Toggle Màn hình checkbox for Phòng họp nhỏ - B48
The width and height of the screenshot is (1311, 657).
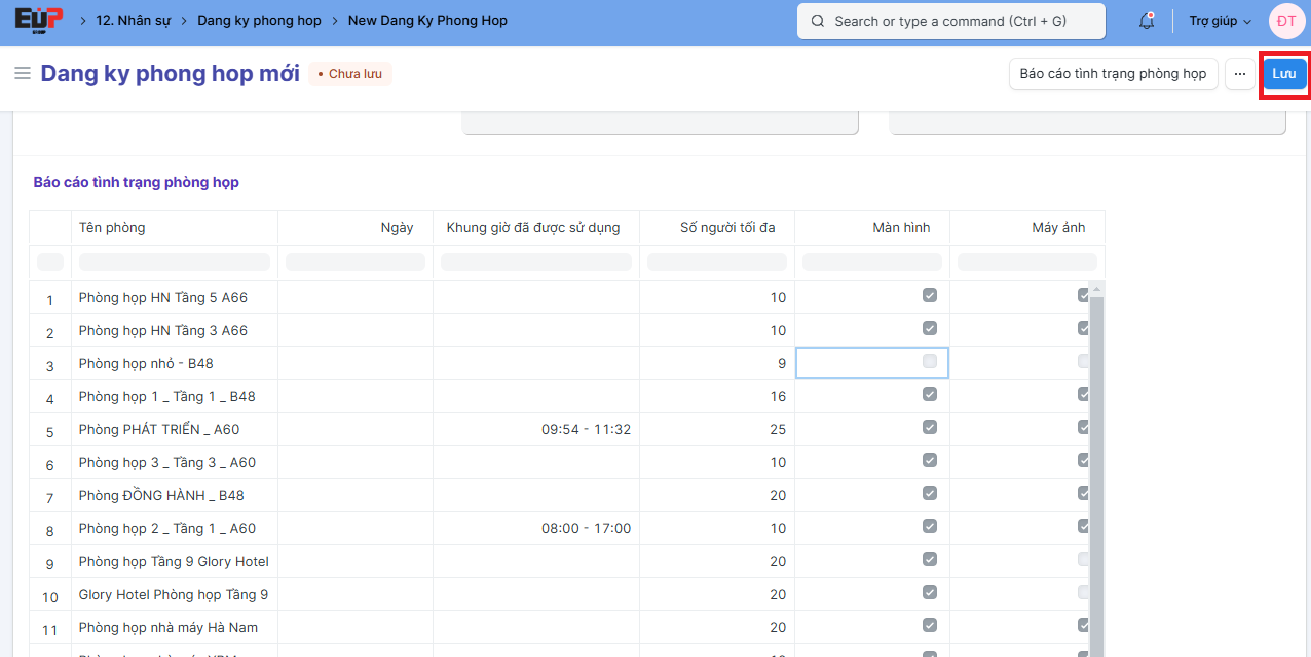click(930, 362)
